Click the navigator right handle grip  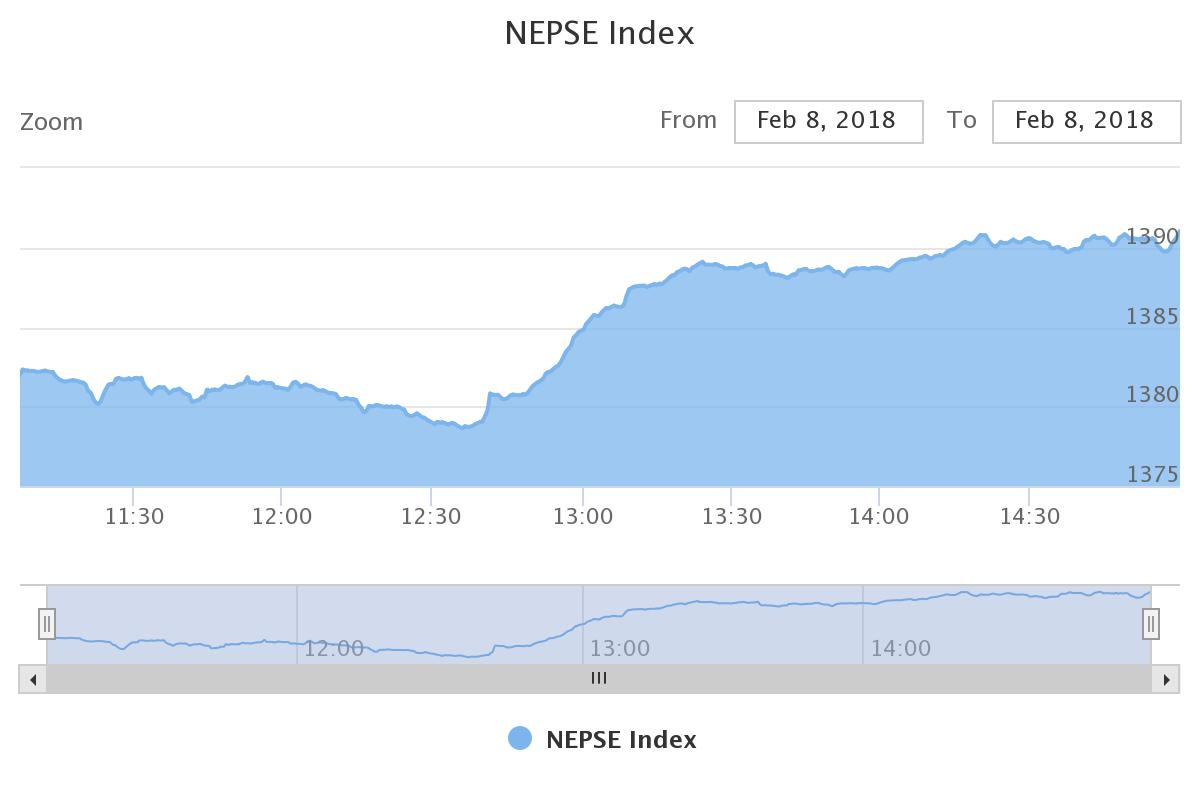pyautogui.click(x=1151, y=625)
